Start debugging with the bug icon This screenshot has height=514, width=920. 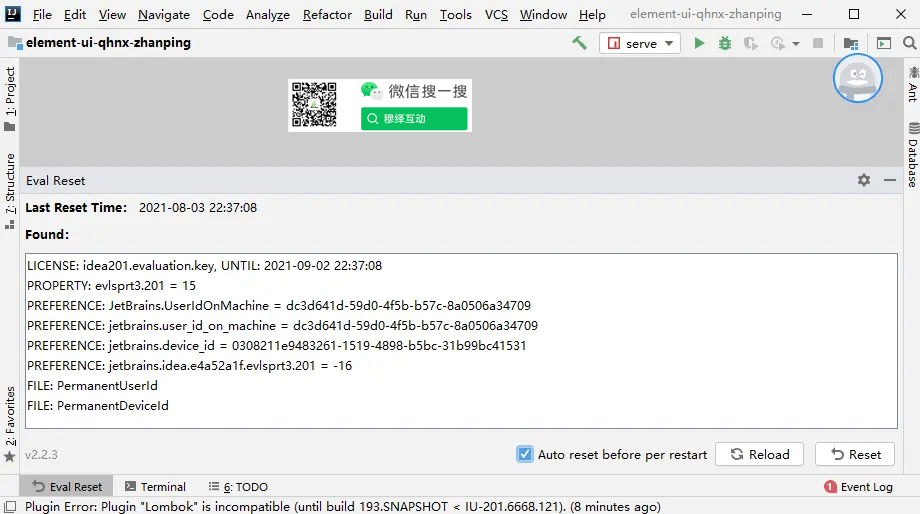tap(725, 43)
